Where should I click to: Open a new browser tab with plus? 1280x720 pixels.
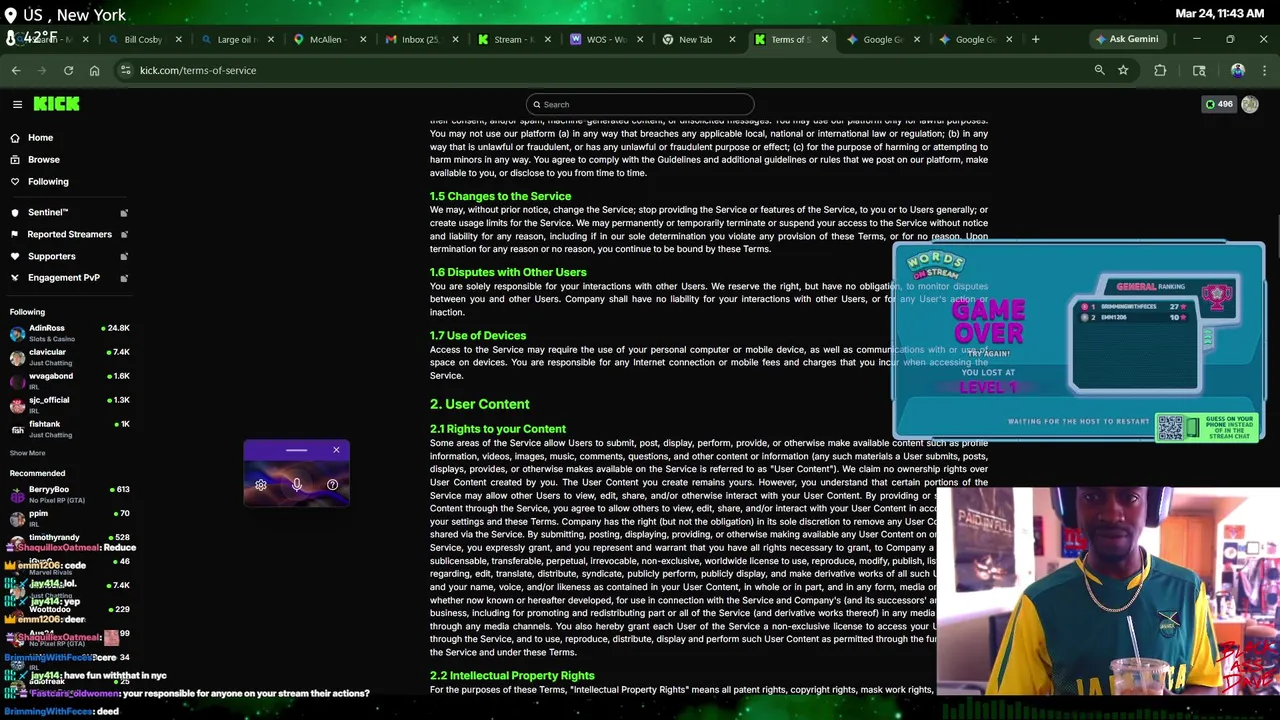click(1035, 39)
